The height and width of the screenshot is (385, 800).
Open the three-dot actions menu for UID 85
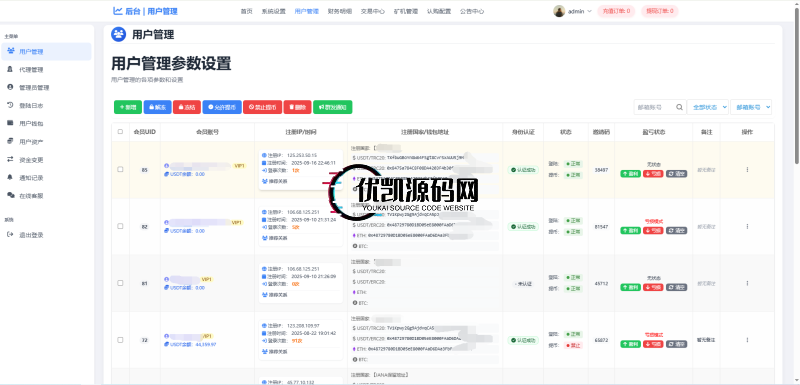click(x=747, y=169)
